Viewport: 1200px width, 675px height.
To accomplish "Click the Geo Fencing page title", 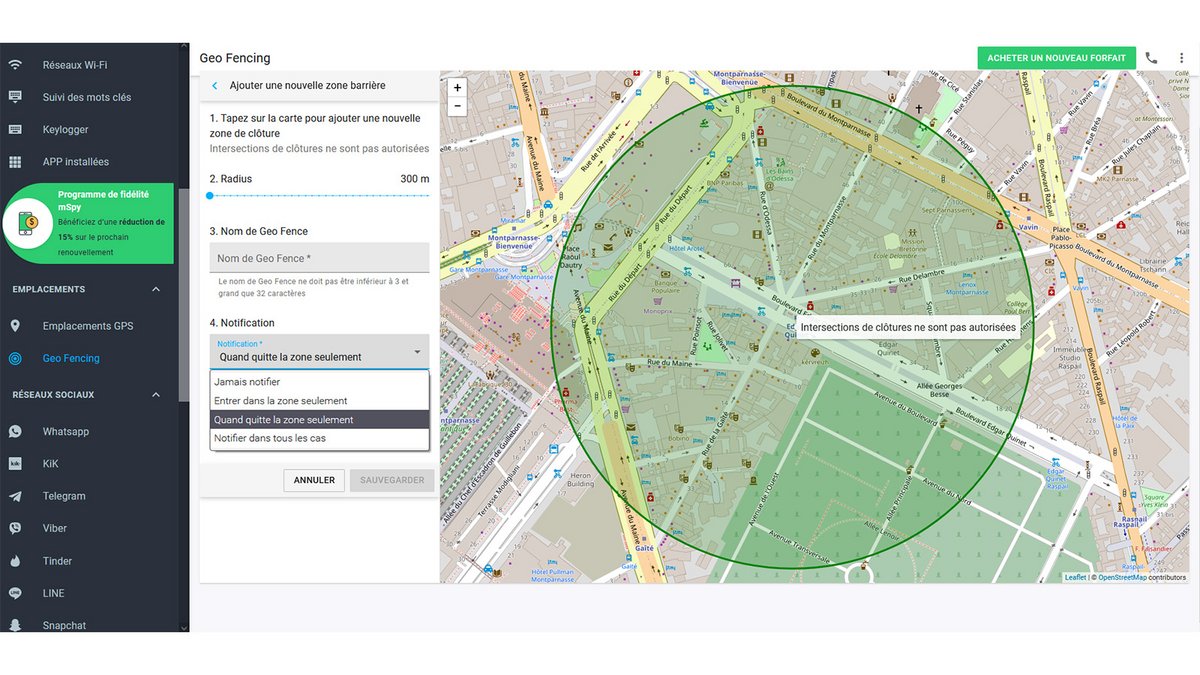I will pyautogui.click(x=235, y=58).
